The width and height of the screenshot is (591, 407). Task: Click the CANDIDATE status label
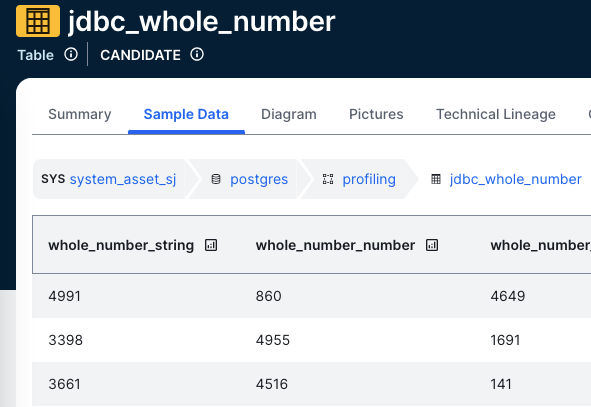tap(140, 55)
